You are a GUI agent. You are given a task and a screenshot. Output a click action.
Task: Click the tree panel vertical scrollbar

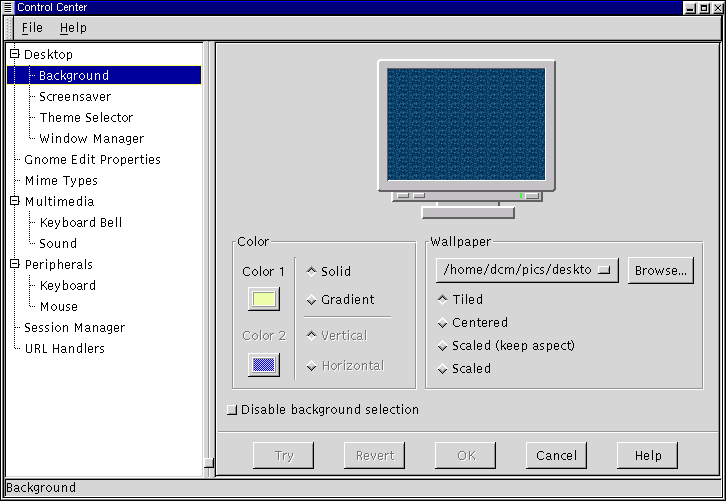pyautogui.click(x=208, y=250)
